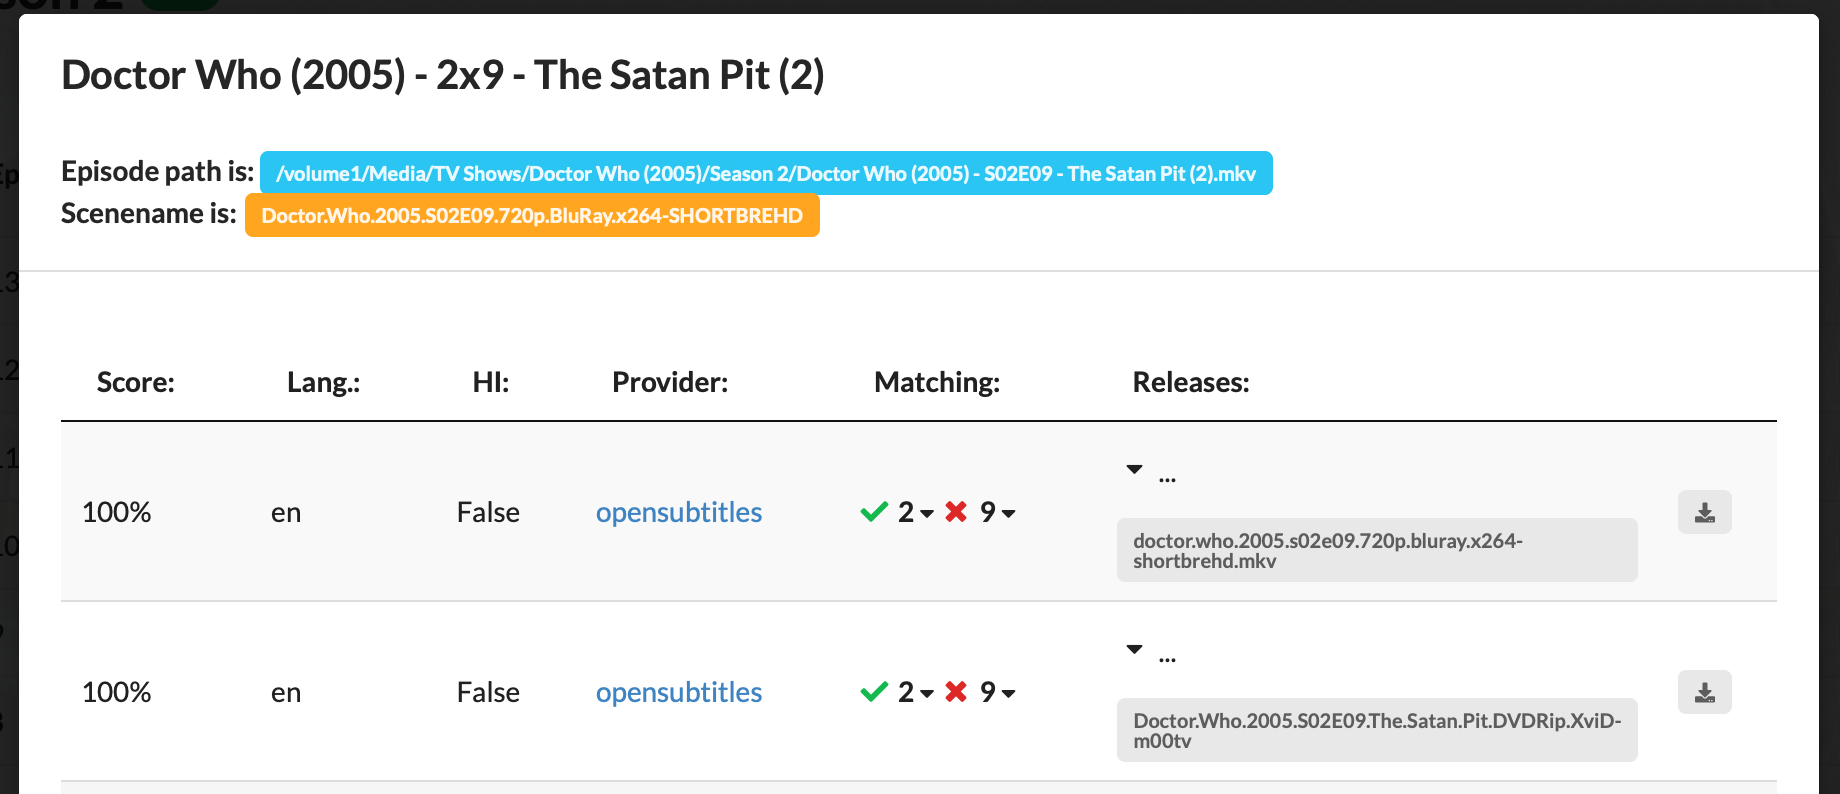Download the DVDRip.XviD-m00tv subtitle
Screen dimensions: 1840x794
[x=1704, y=692]
